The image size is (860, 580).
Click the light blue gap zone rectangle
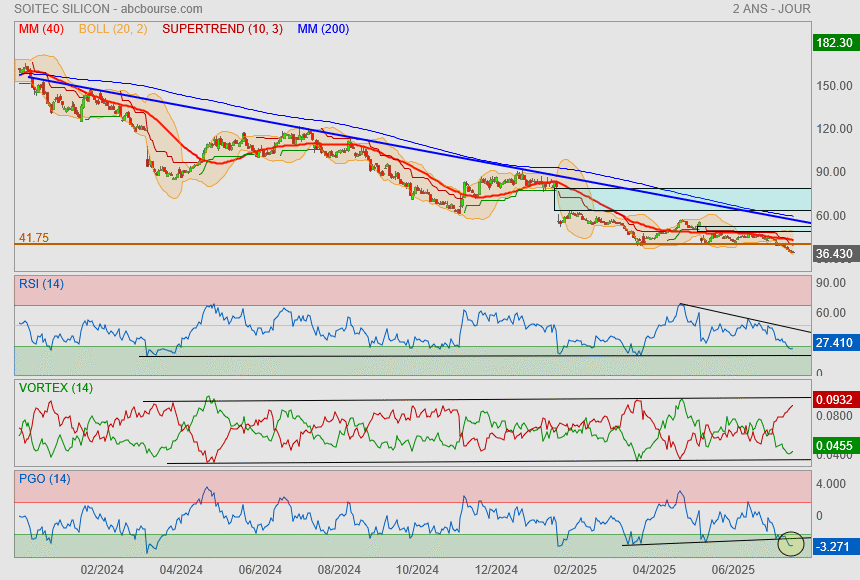[682, 199]
